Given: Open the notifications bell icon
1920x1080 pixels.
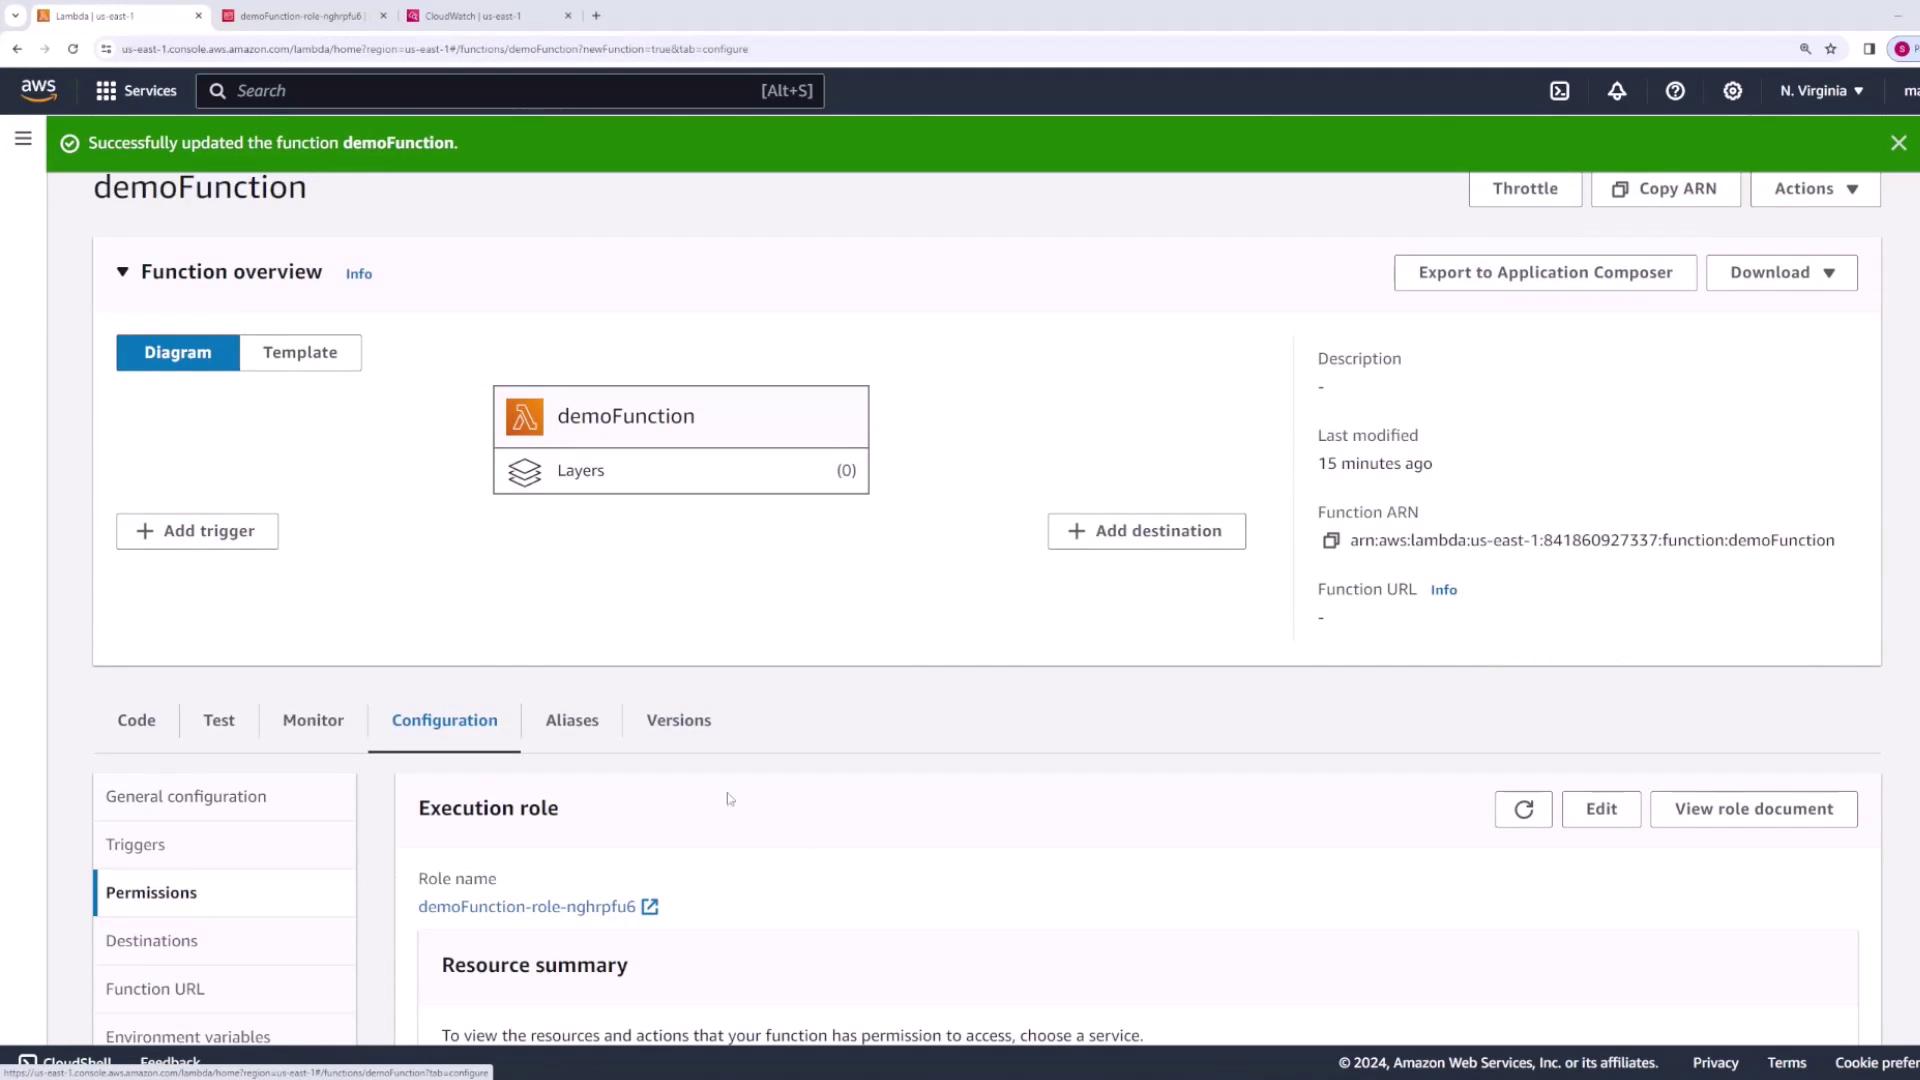Looking at the screenshot, I should click(1617, 91).
